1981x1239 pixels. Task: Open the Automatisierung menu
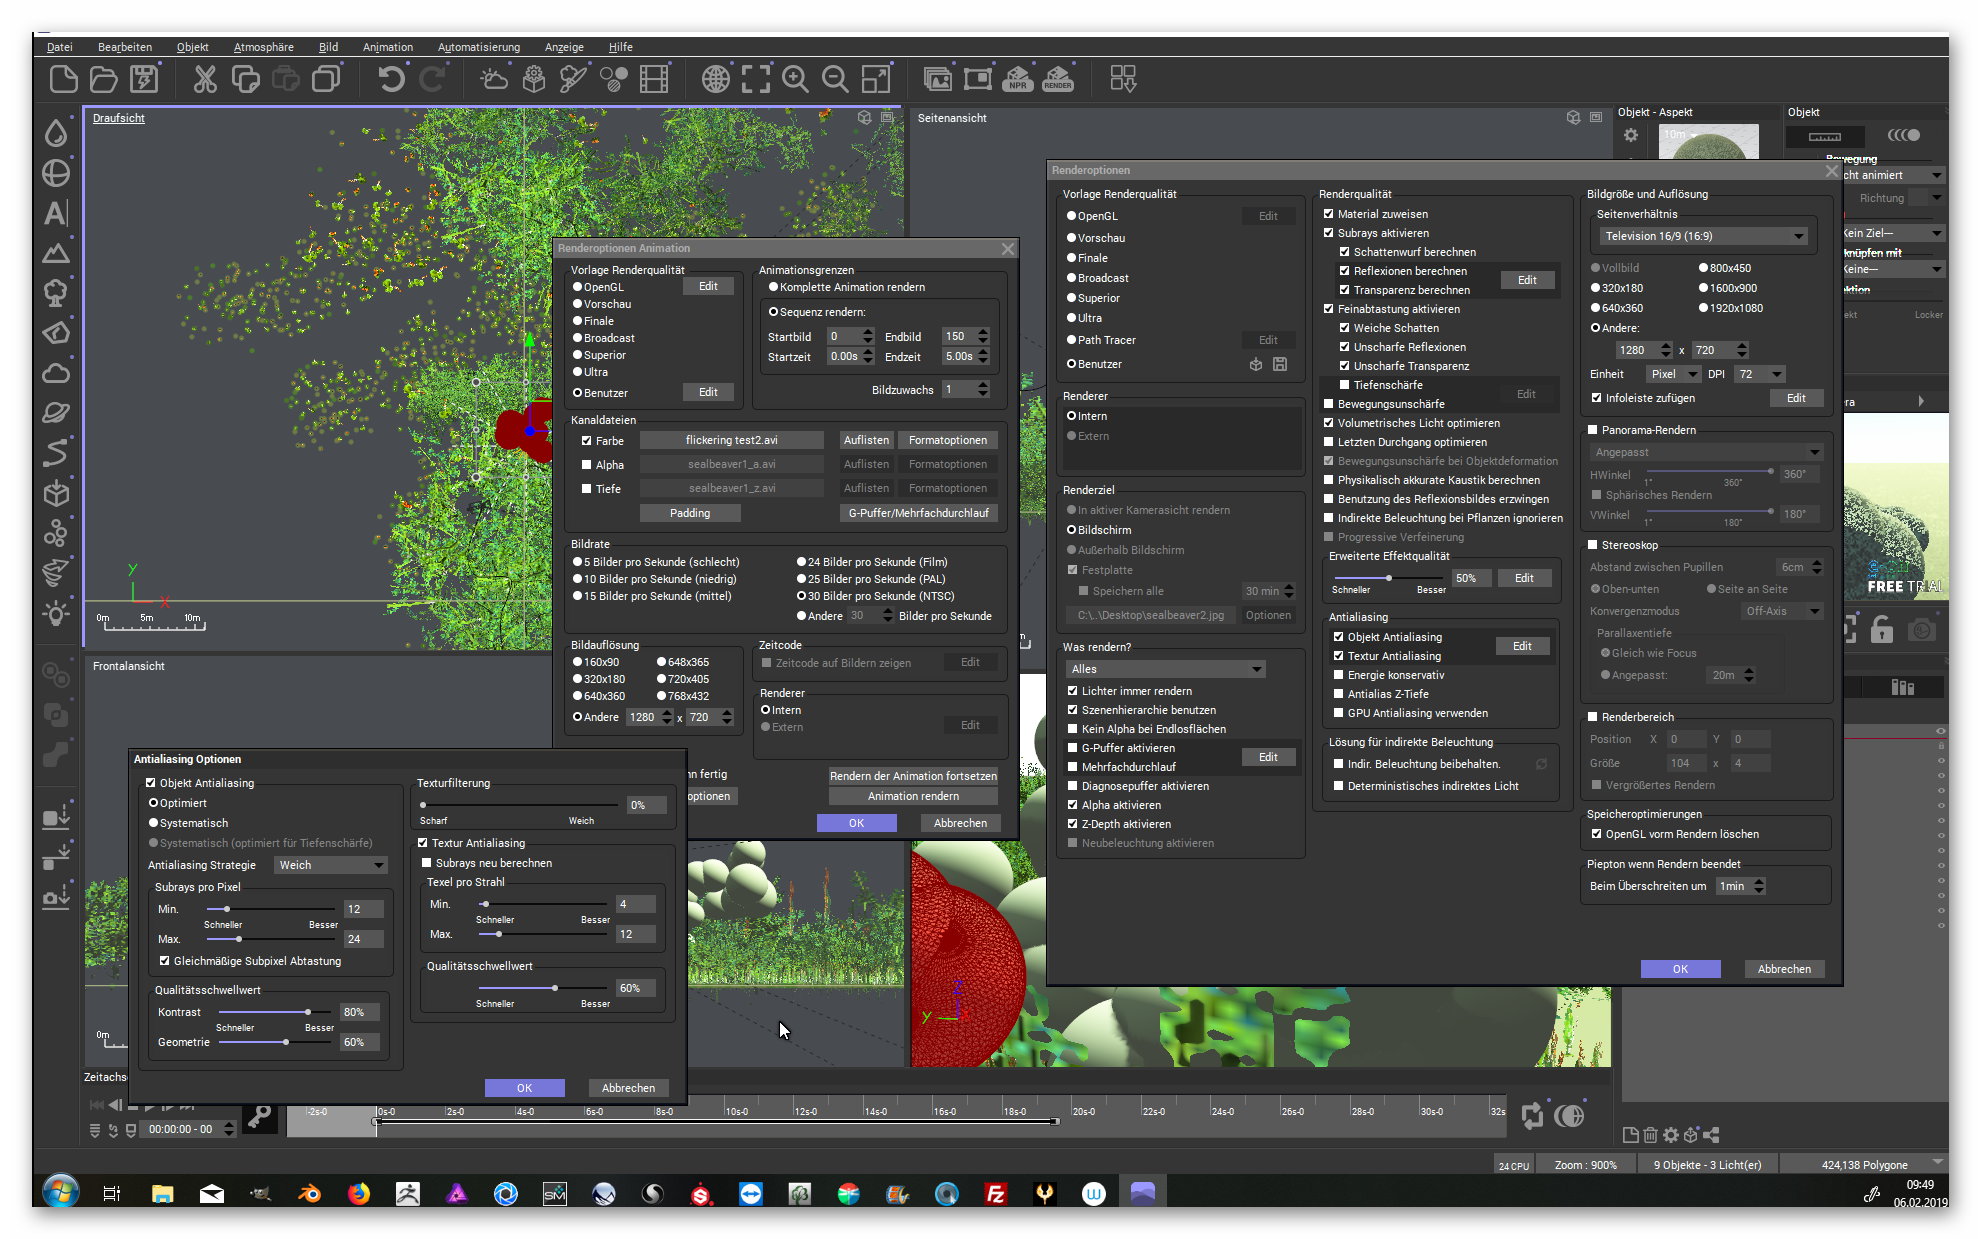coord(478,47)
